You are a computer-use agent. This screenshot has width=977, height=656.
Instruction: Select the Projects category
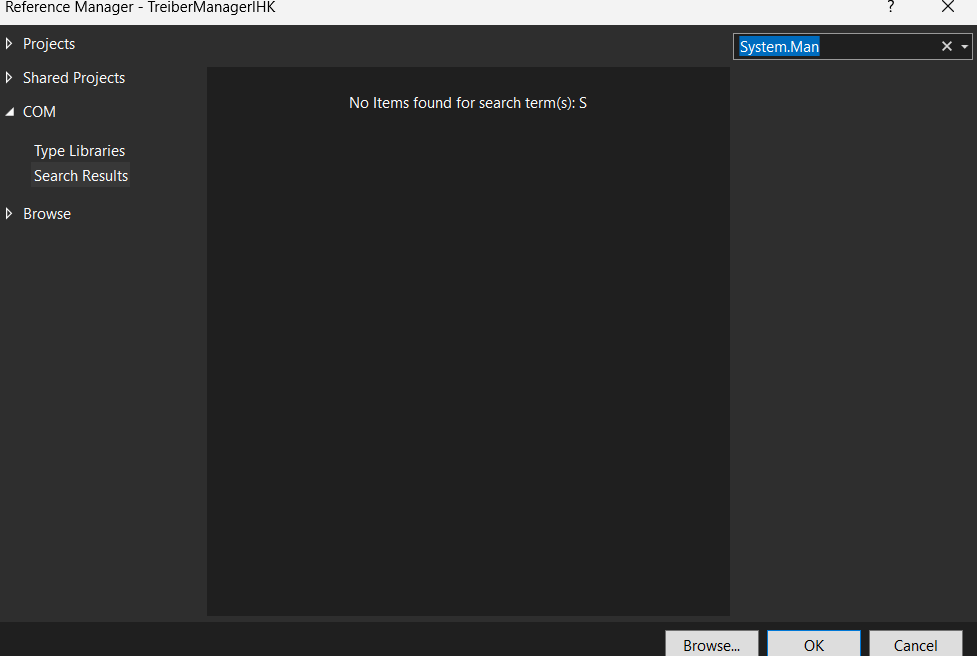coord(49,44)
